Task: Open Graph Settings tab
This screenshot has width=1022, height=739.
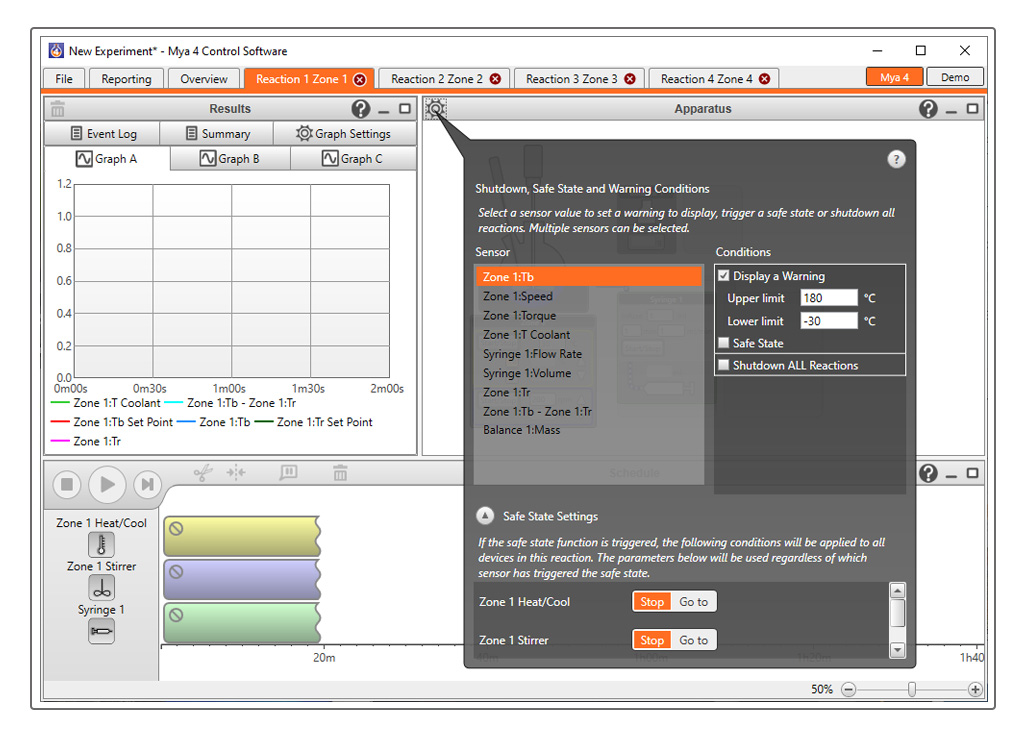Action: click(344, 134)
